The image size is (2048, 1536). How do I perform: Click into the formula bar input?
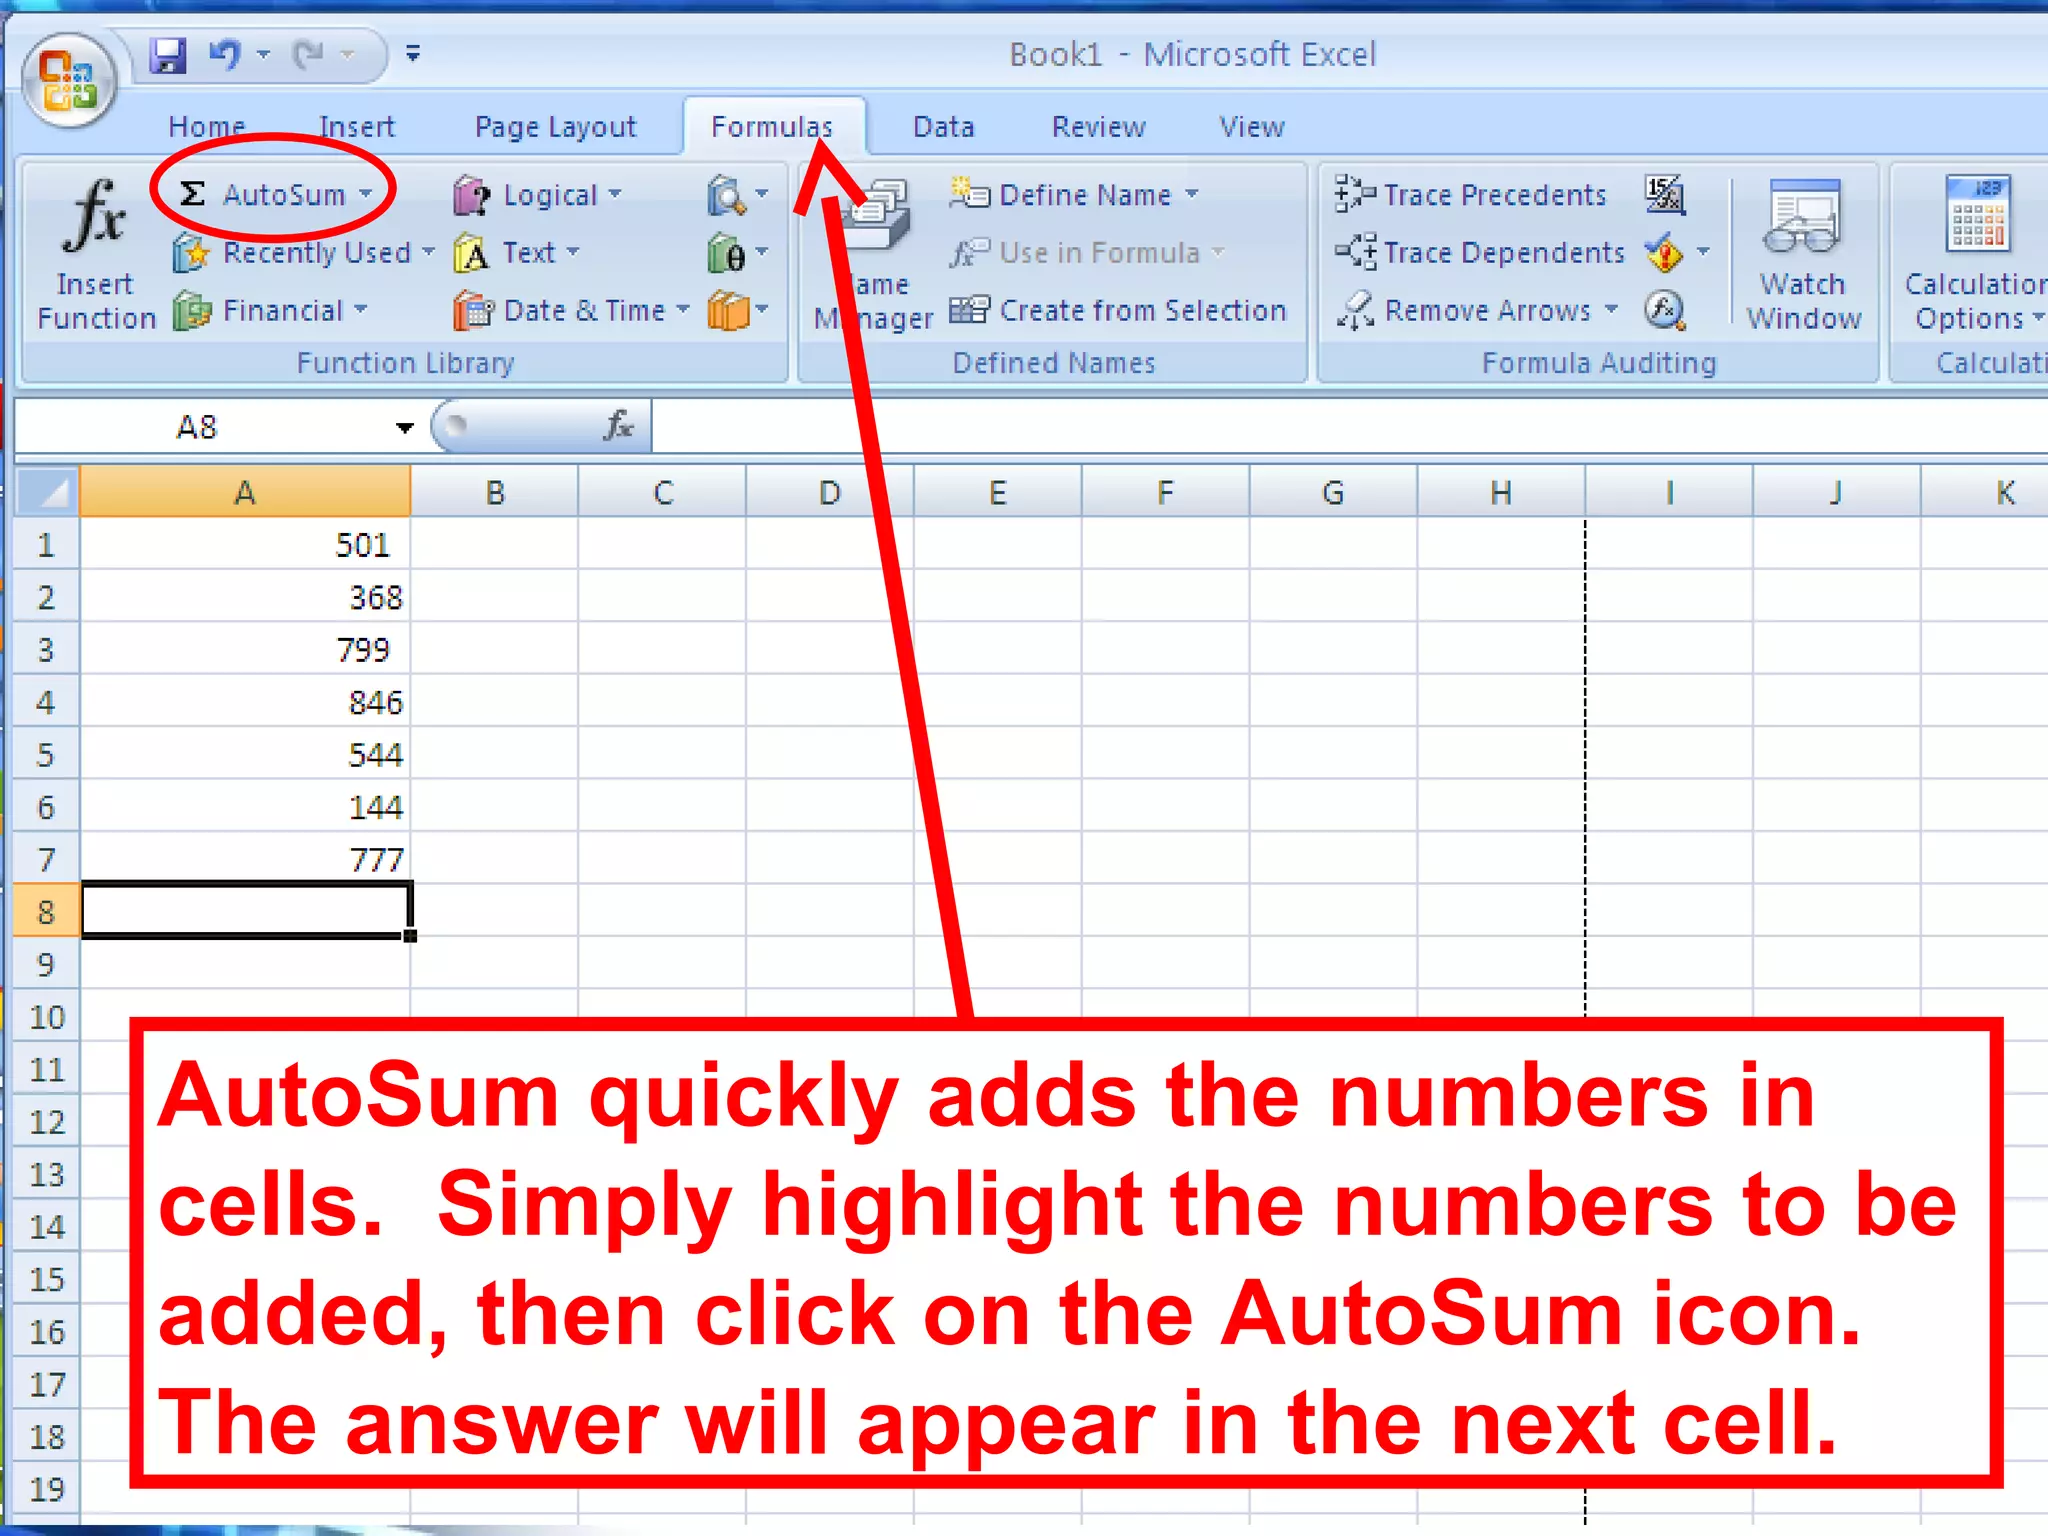click(x=1350, y=427)
